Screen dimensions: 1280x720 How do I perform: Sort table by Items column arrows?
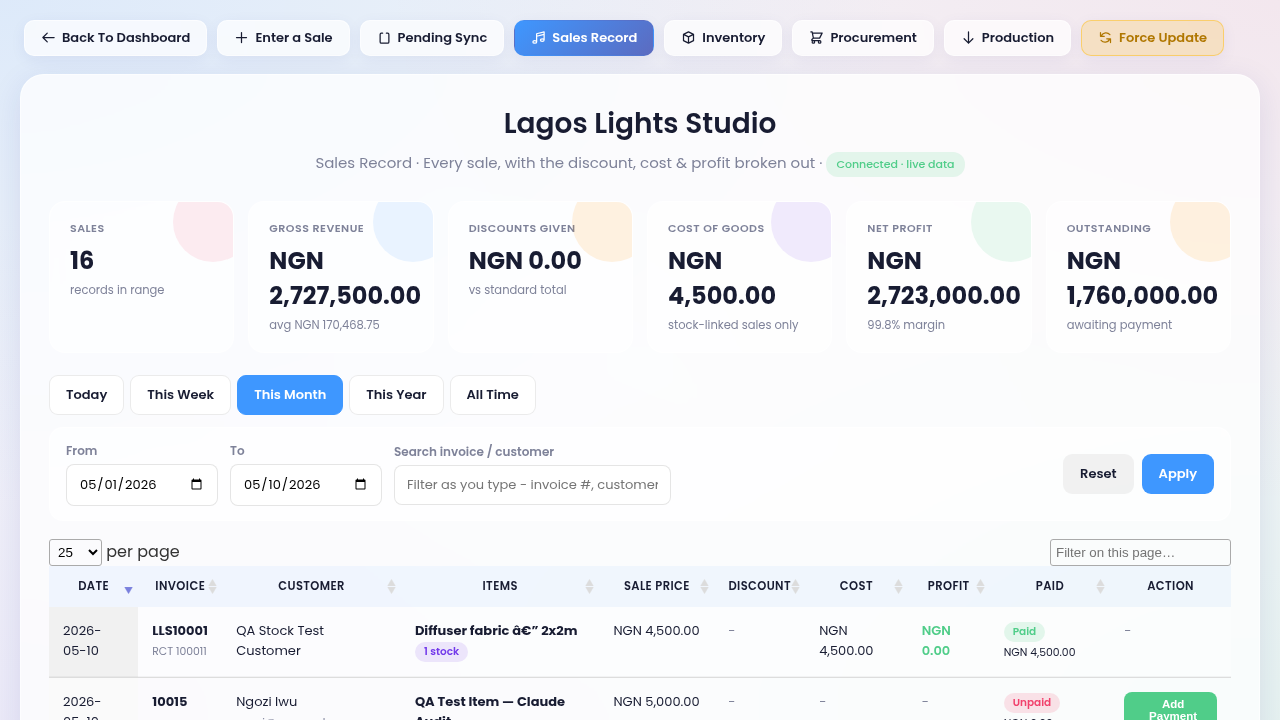point(589,587)
